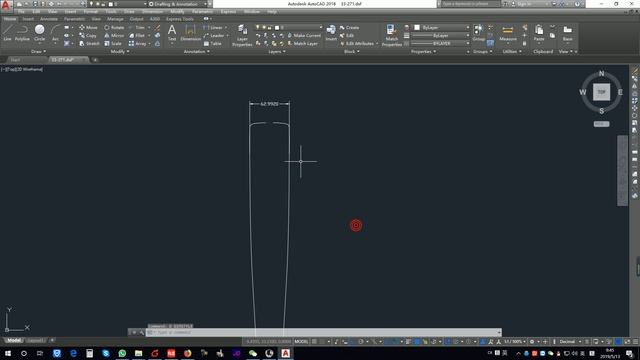Click Match Properties
Image resolution: width=640 pixels, height=360 pixels.
tap(391, 35)
